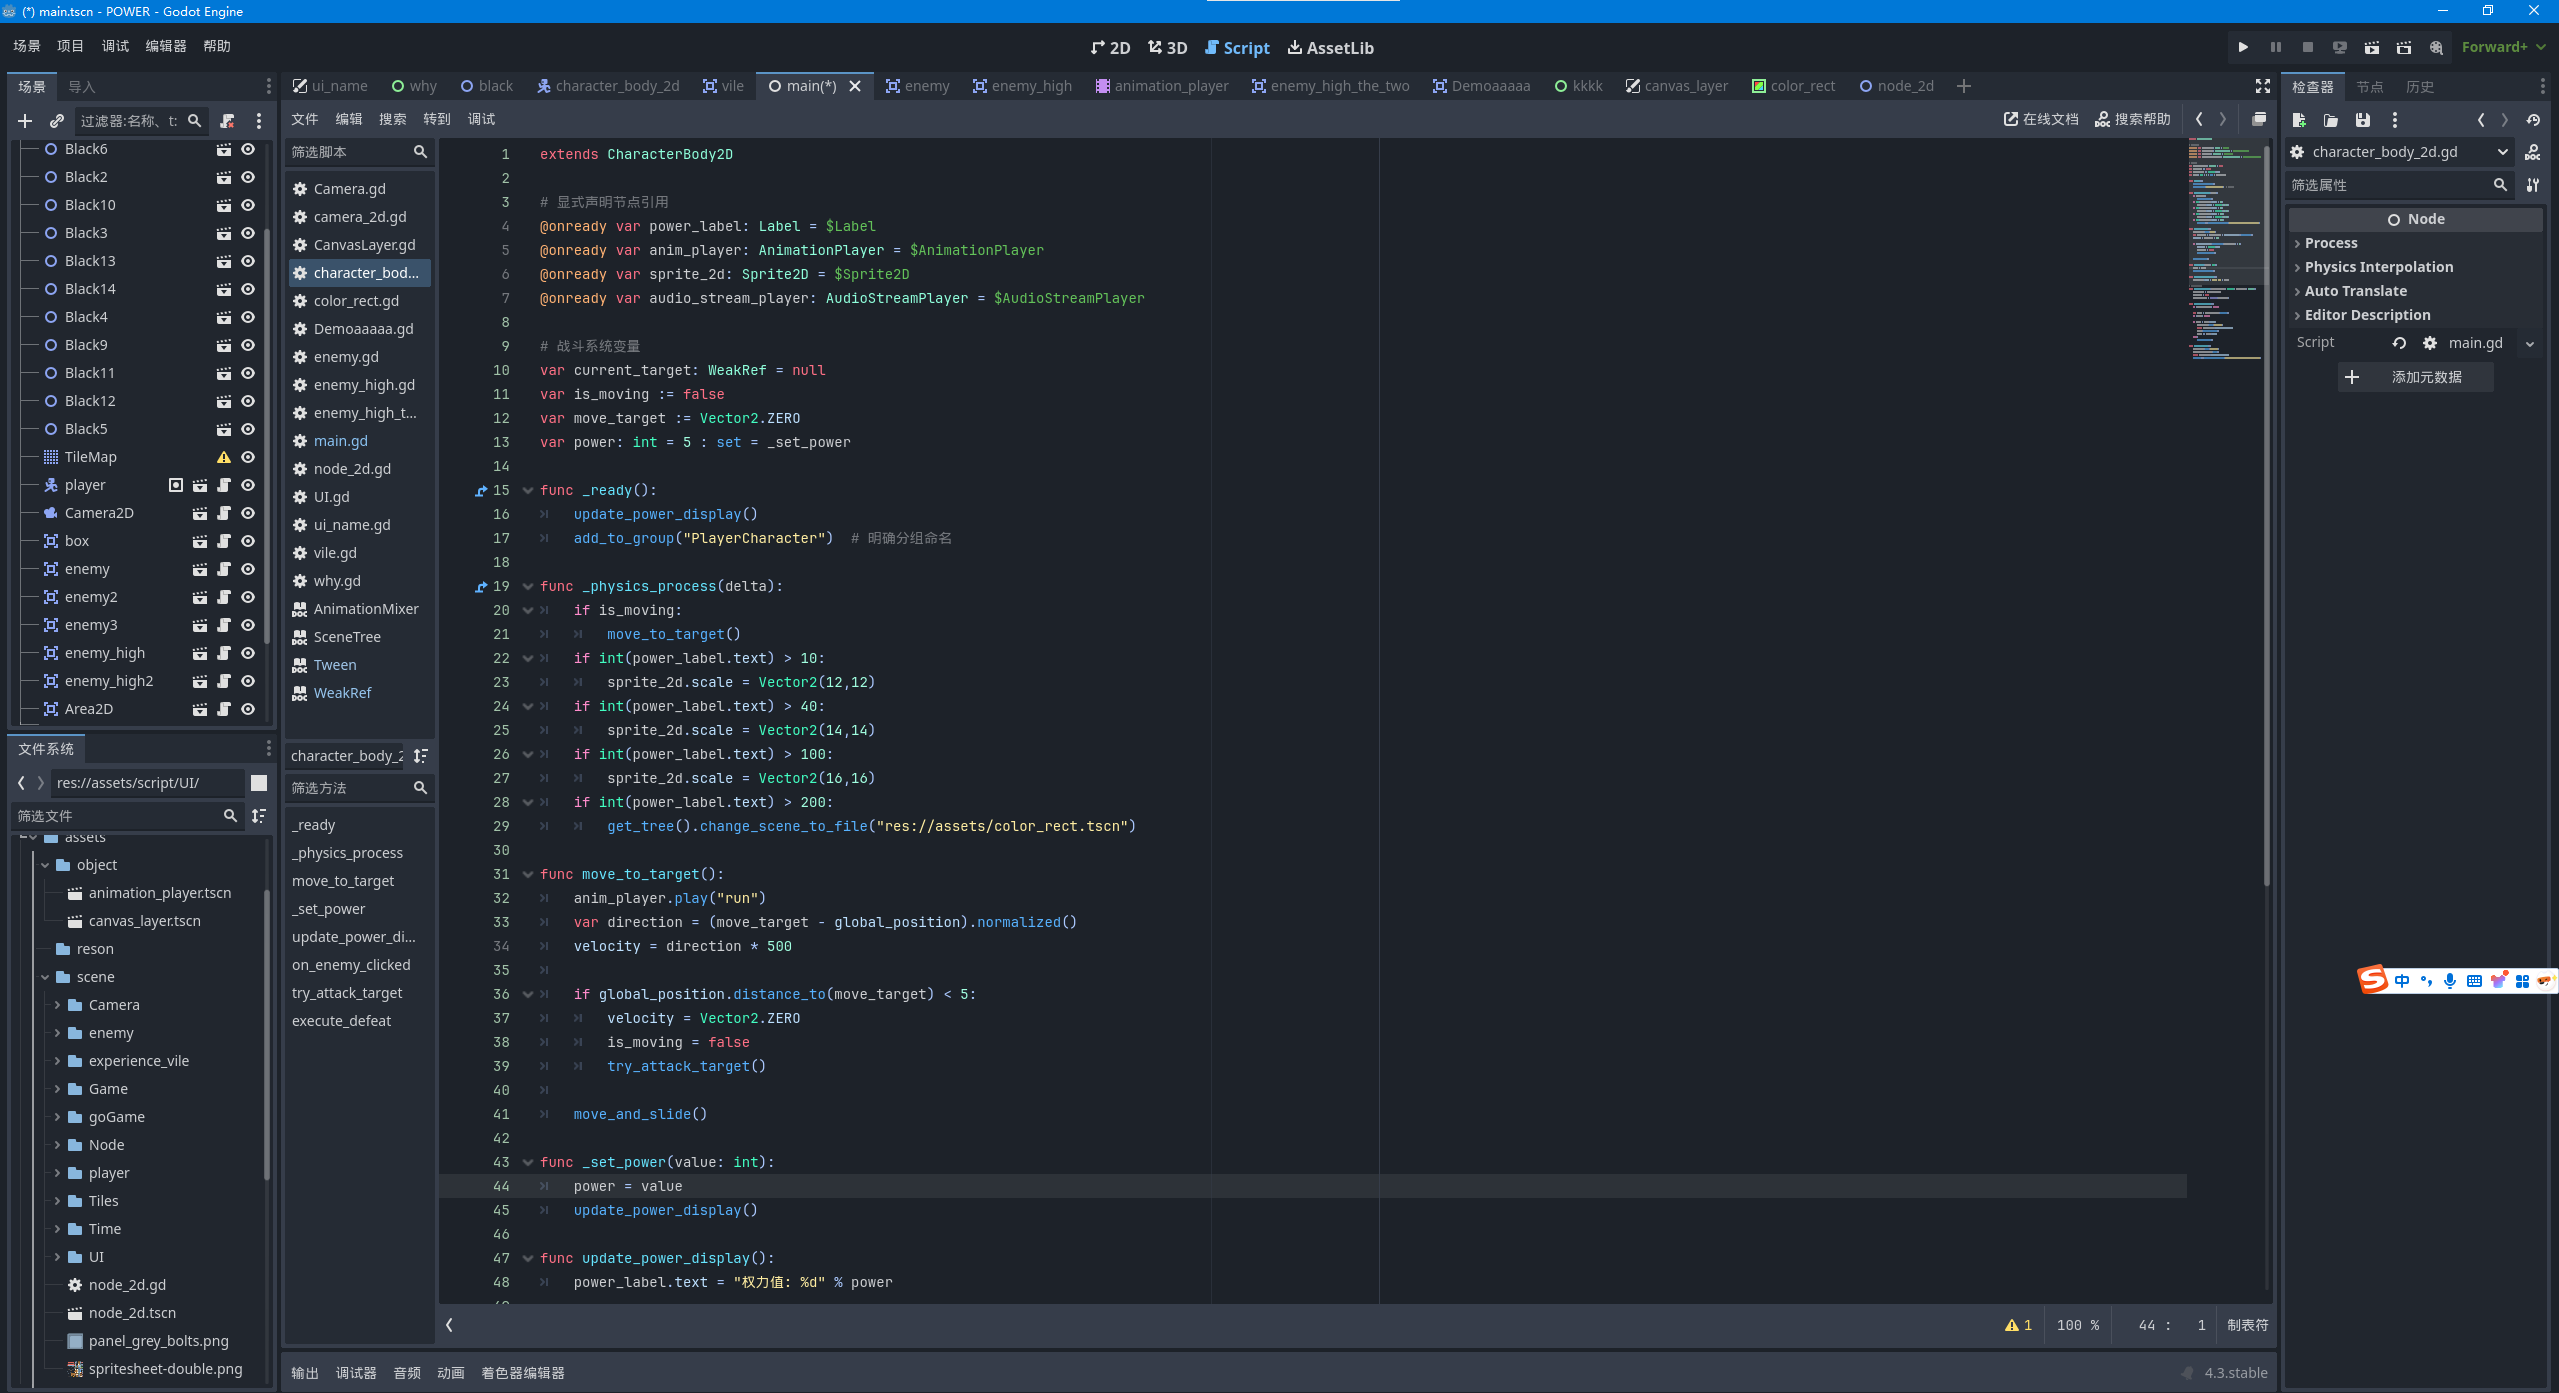Viewport: 2559px width, 1393px height.
Task: Toggle visibility of enemy_high2 node
Action: [248, 681]
